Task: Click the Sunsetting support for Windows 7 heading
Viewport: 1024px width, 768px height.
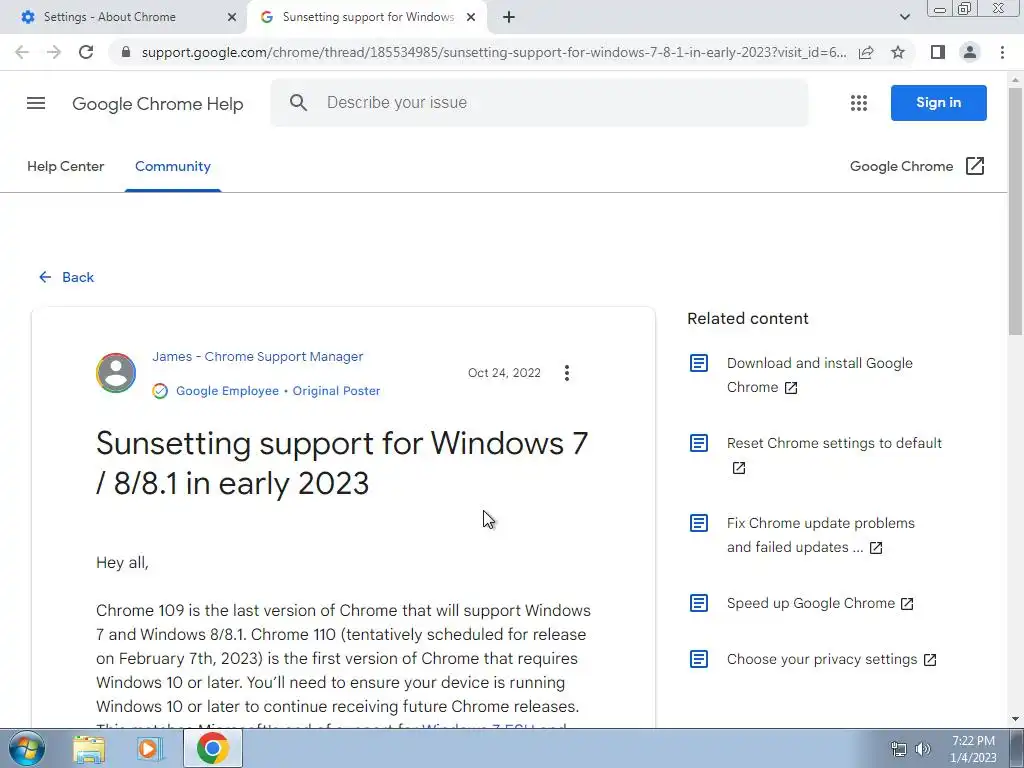Action: (342, 463)
